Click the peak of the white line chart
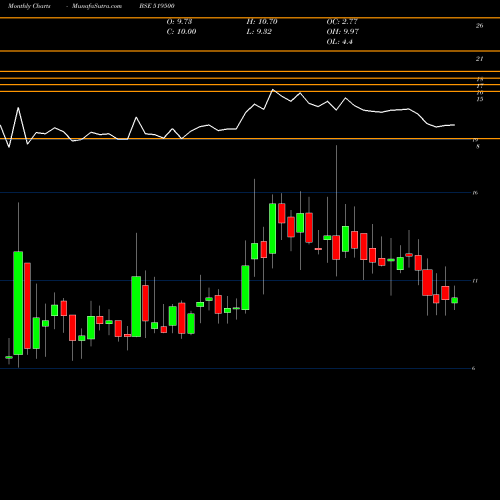Screen dimensions: 500x500 coord(273,90)
